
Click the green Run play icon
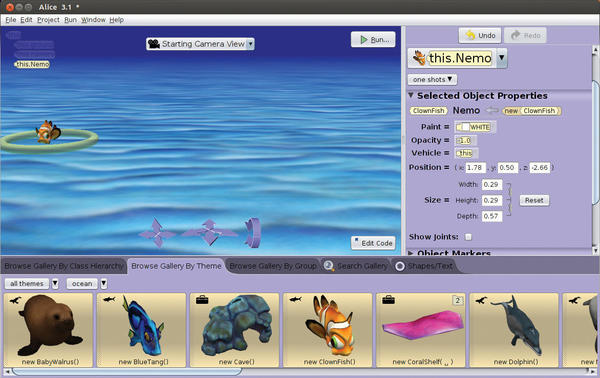[364, 39]
